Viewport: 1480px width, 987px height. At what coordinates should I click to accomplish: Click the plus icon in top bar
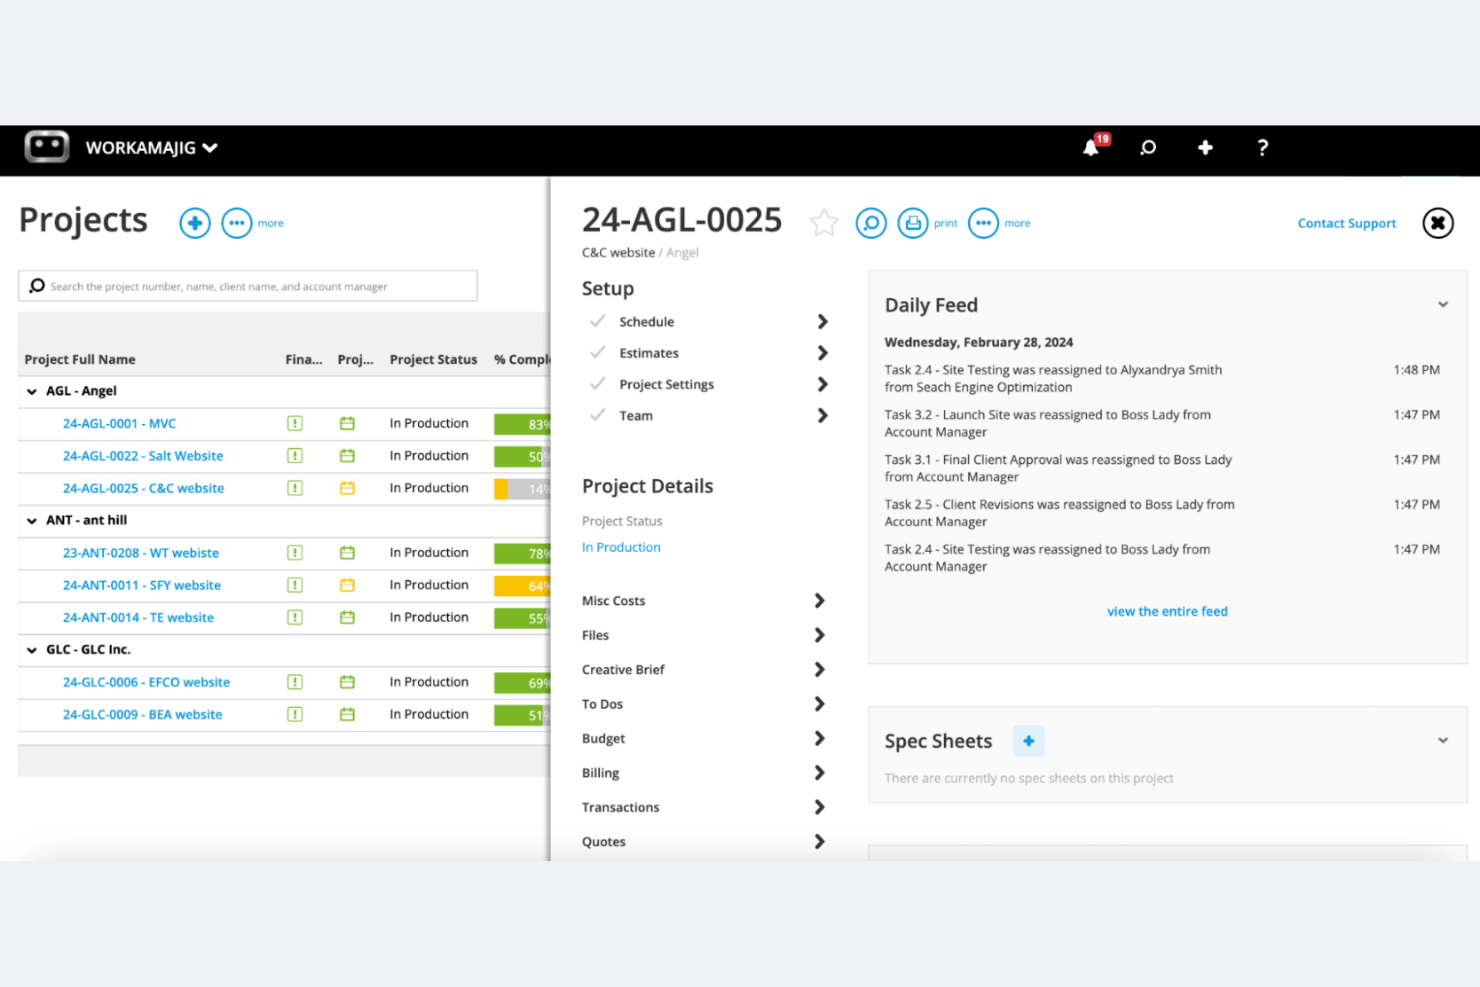[1205, 148]
